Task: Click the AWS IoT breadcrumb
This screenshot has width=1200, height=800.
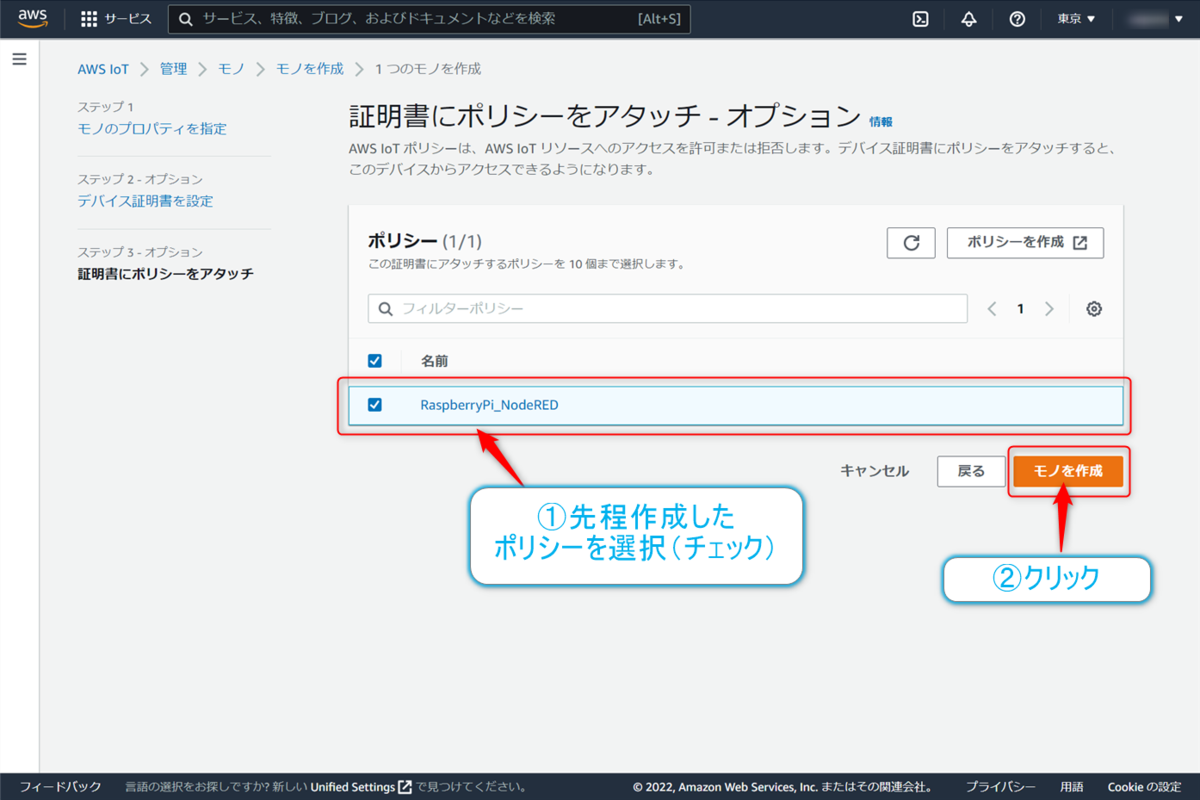Action: click(103, 69)
